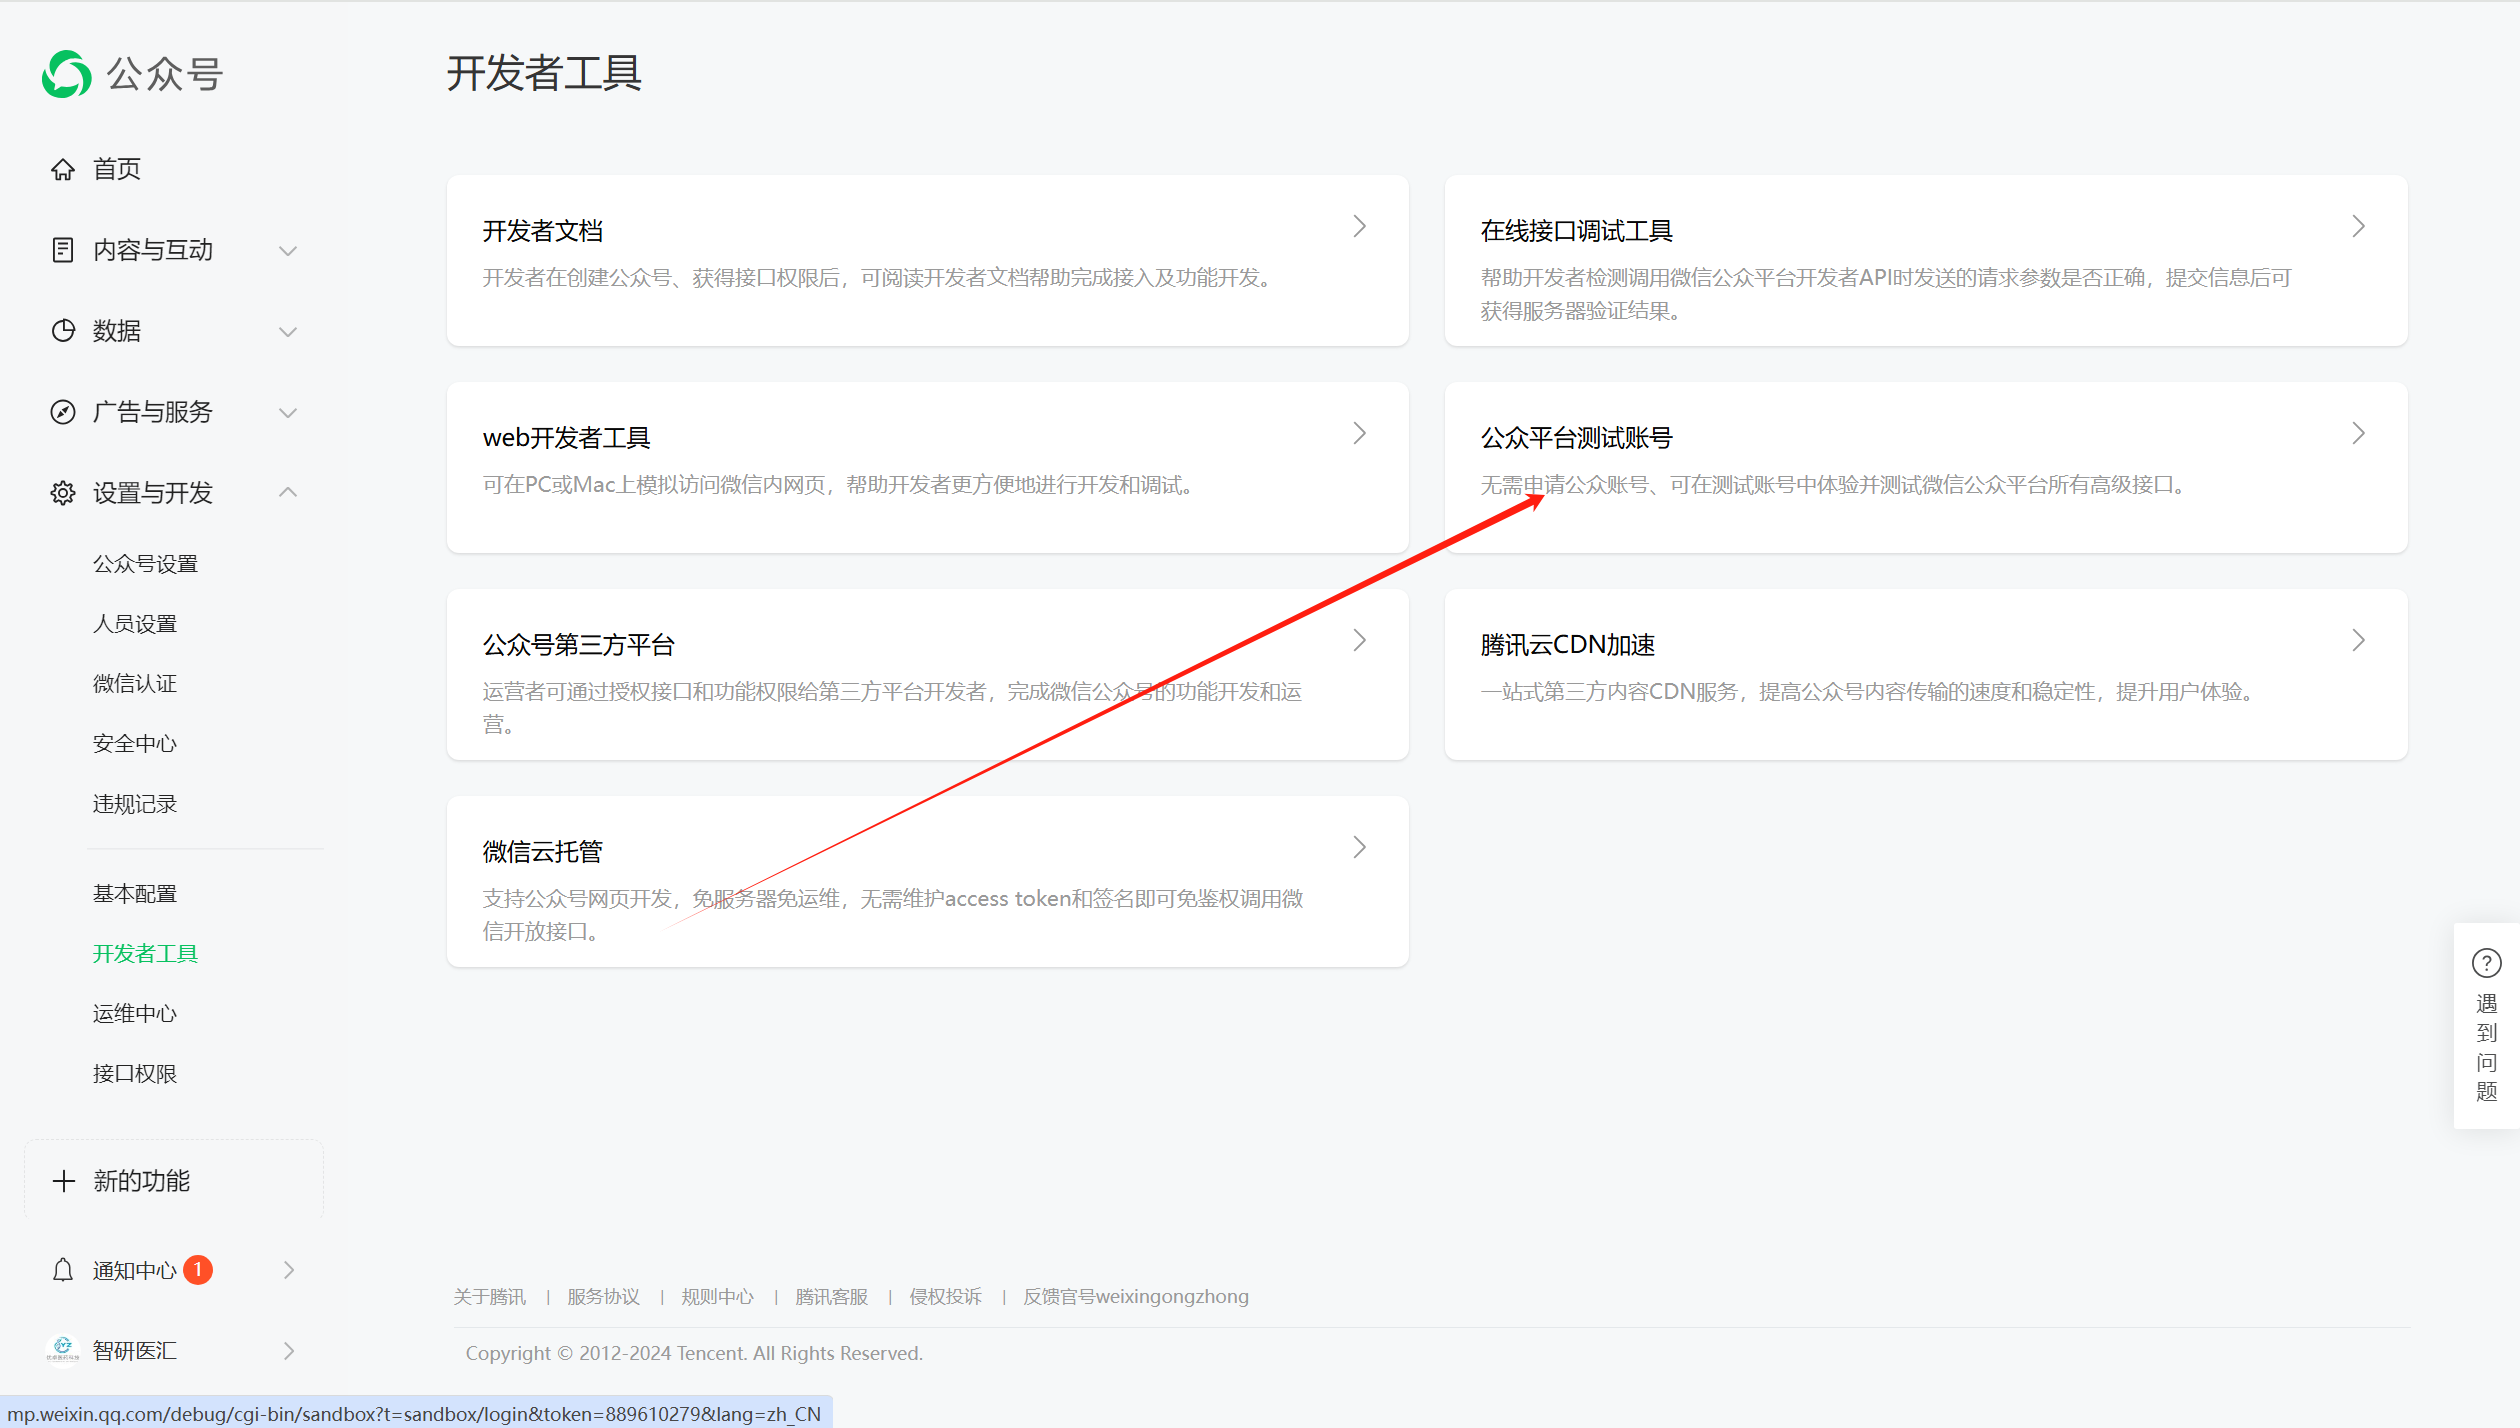This screenshot has height=1428, width=2520.
Task: Click the 智研医汇 account icon
Action: 63,1349
